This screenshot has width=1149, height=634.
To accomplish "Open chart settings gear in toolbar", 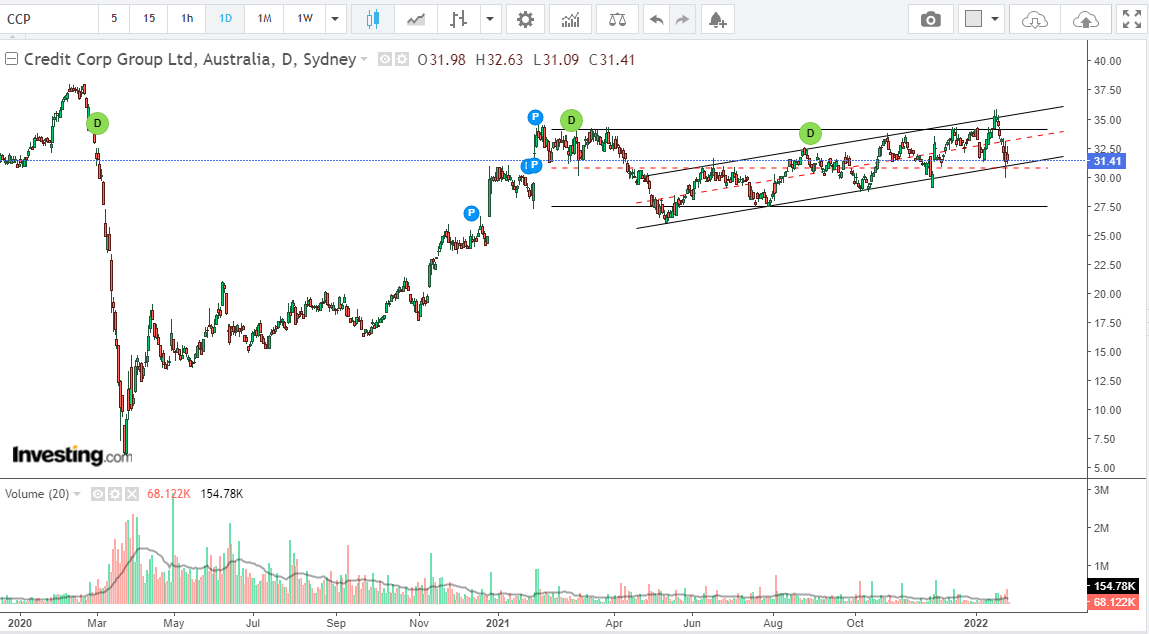I will [525, 19].
